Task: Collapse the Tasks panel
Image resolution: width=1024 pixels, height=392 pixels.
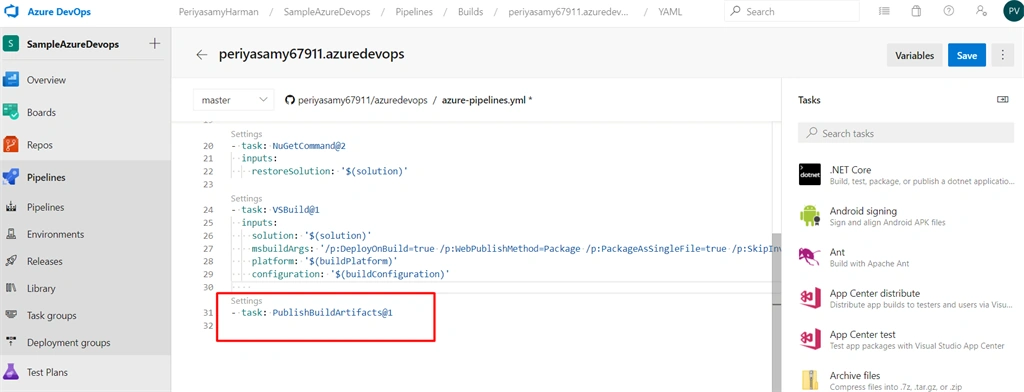Action: click(1002, 100)
